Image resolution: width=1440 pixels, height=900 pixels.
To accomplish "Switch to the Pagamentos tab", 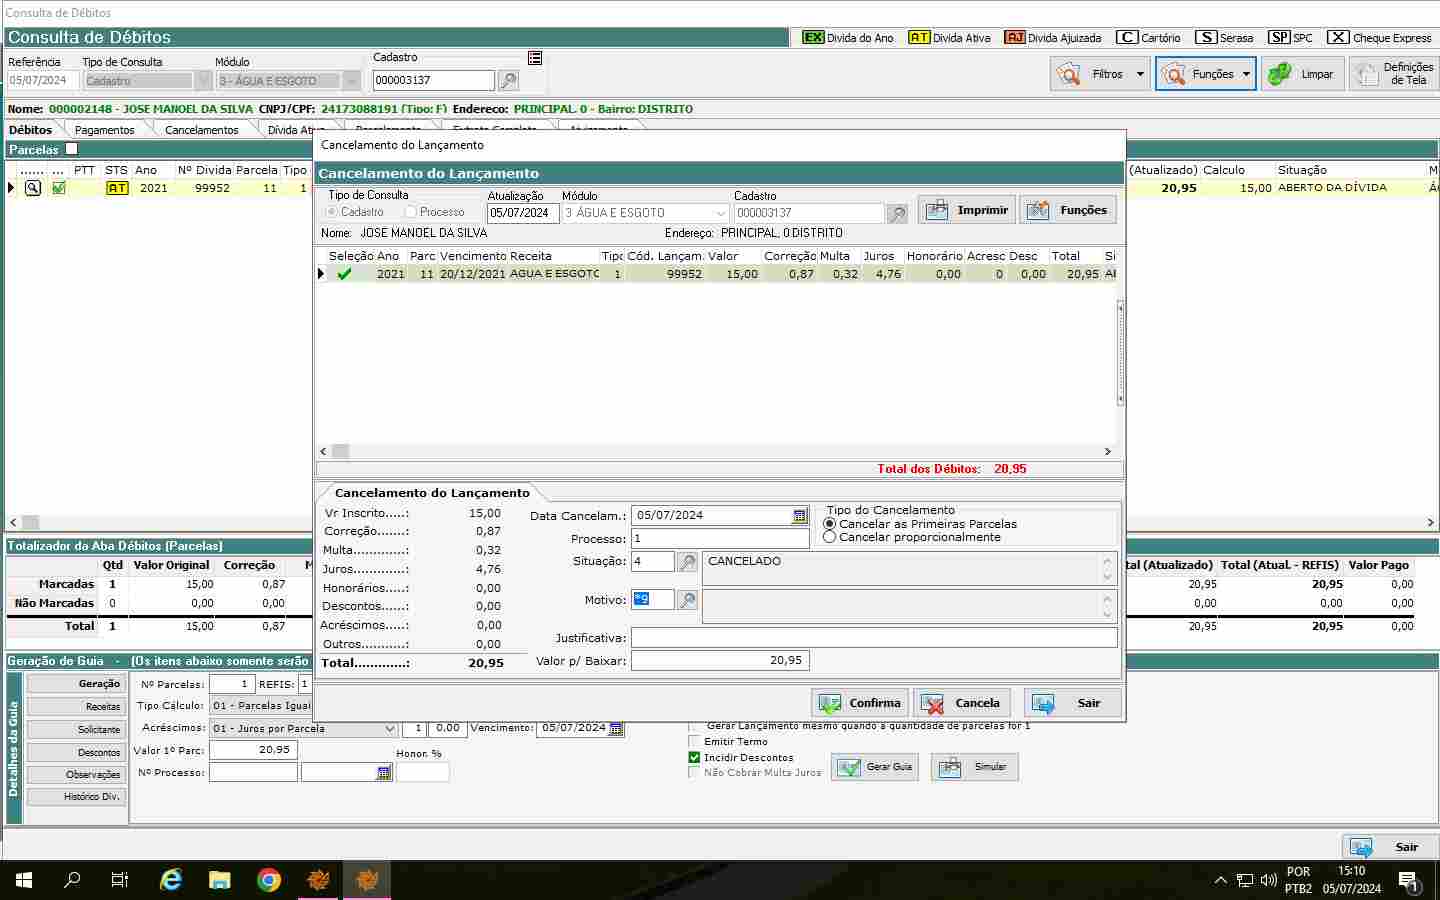I will pos(104,130).
